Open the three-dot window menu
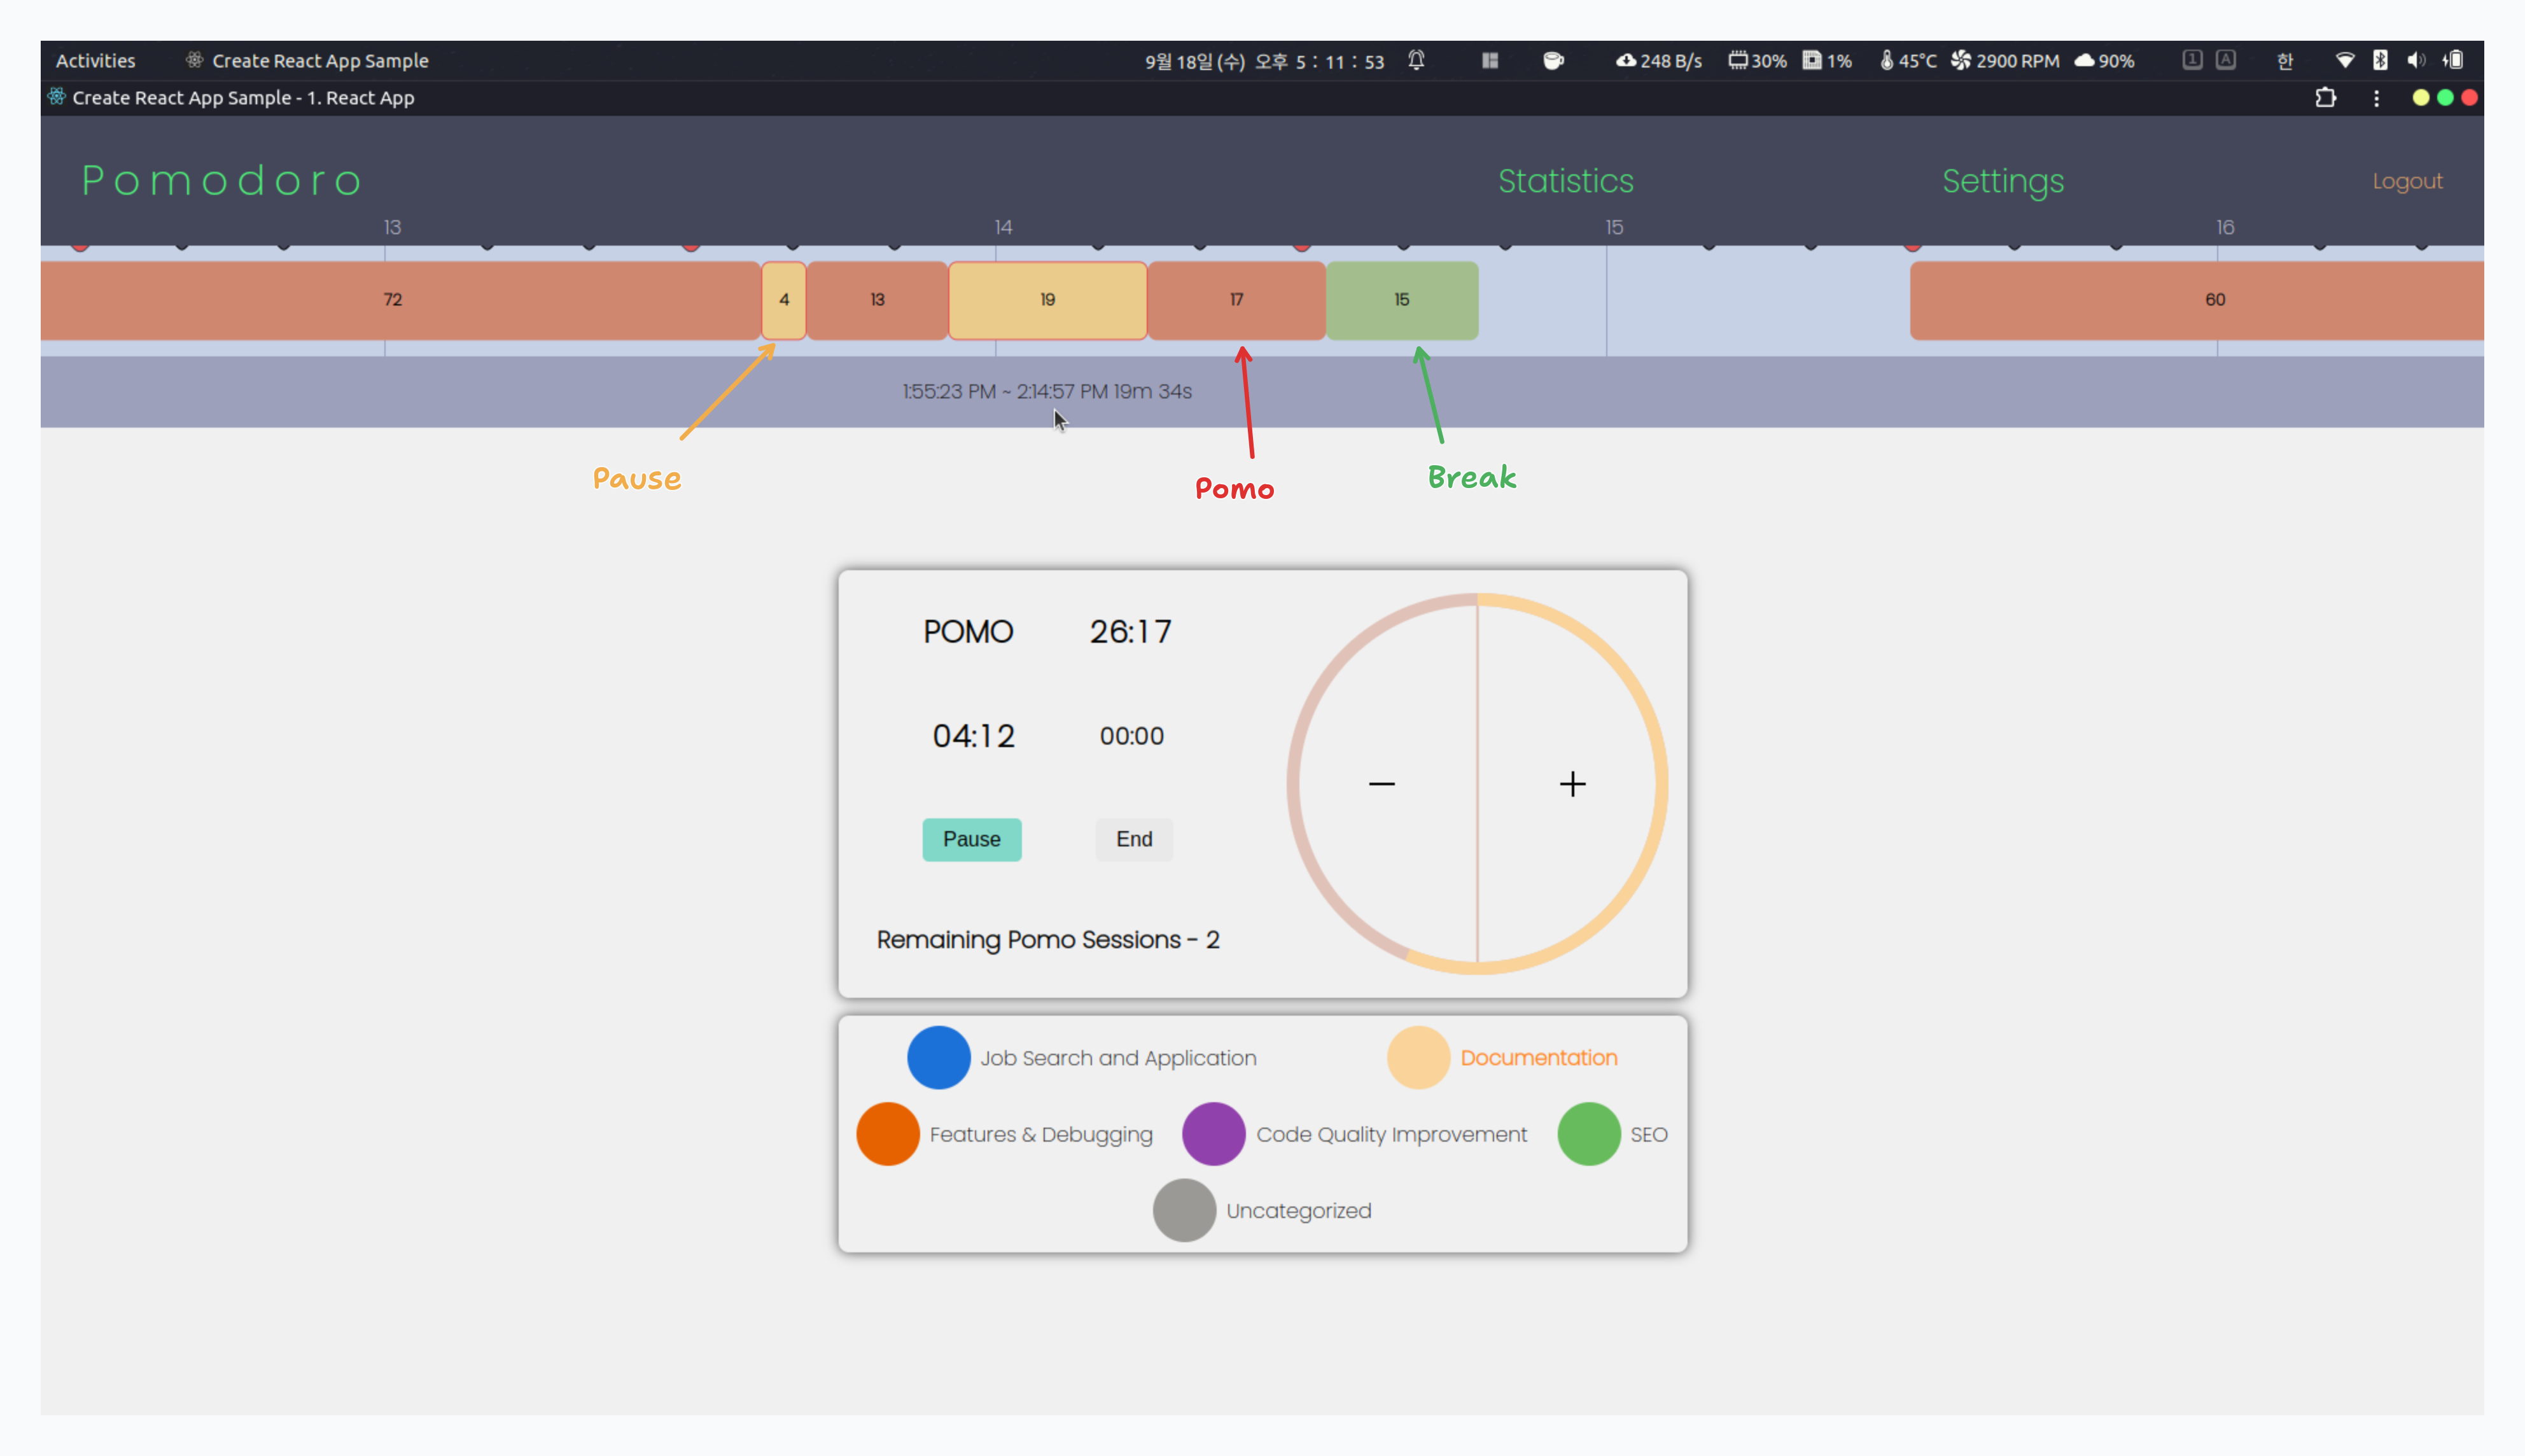 point(2376,98)
